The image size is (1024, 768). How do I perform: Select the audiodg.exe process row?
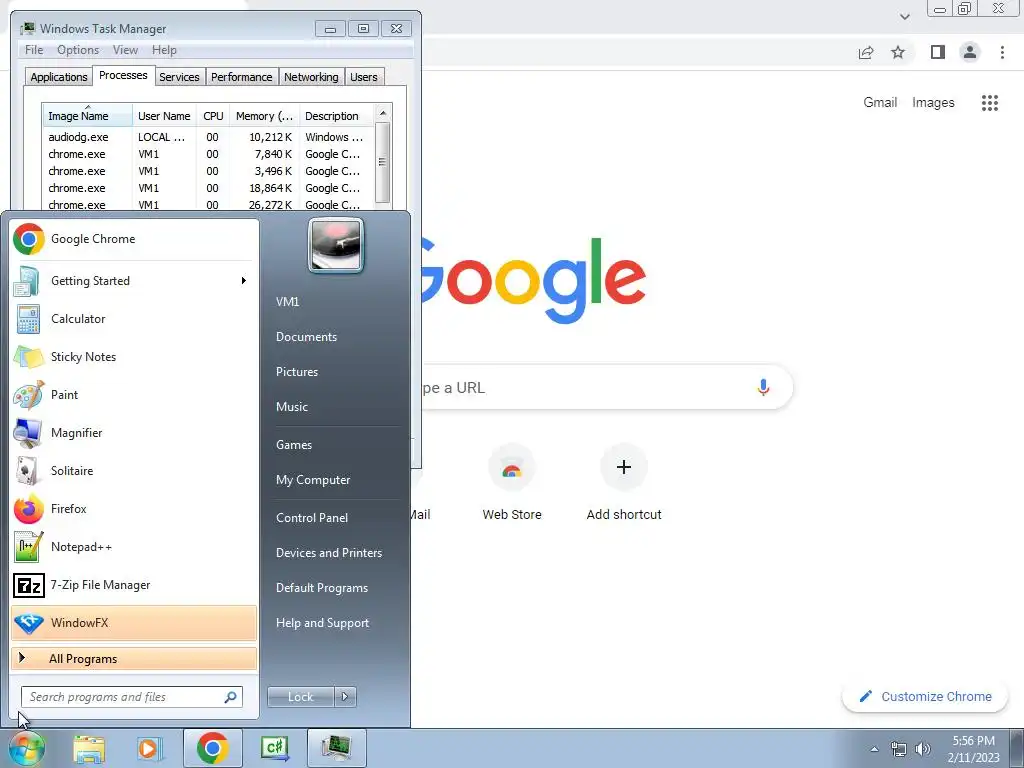coord(208,137)
